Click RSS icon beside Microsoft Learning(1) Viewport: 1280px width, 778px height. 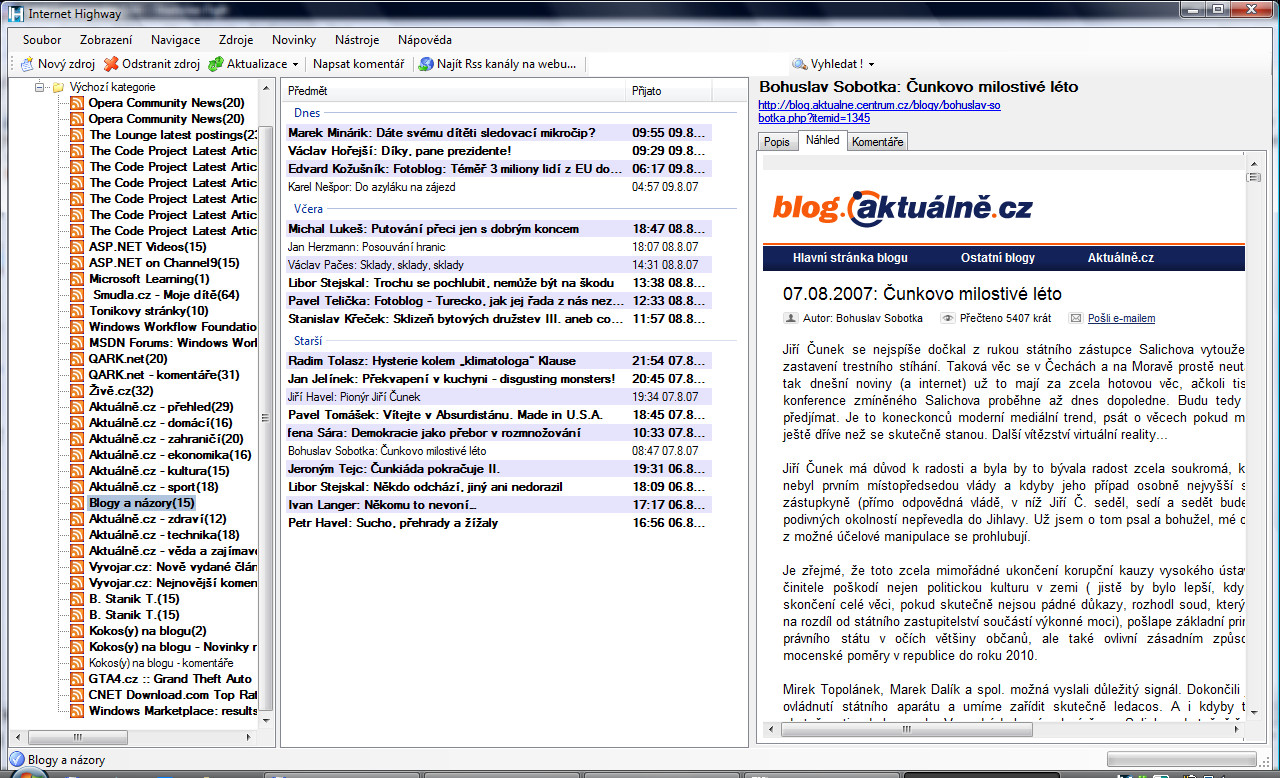(x=77, y=279)
